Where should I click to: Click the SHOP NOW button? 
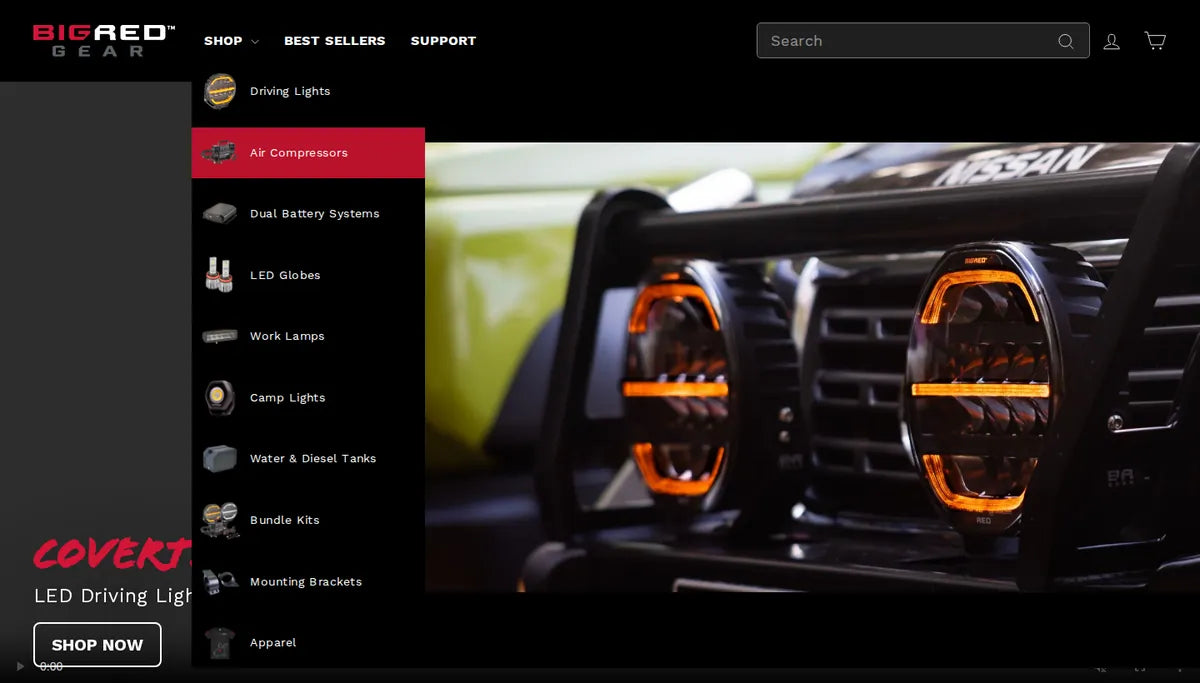pyautogui.click(x=97, y=645)
